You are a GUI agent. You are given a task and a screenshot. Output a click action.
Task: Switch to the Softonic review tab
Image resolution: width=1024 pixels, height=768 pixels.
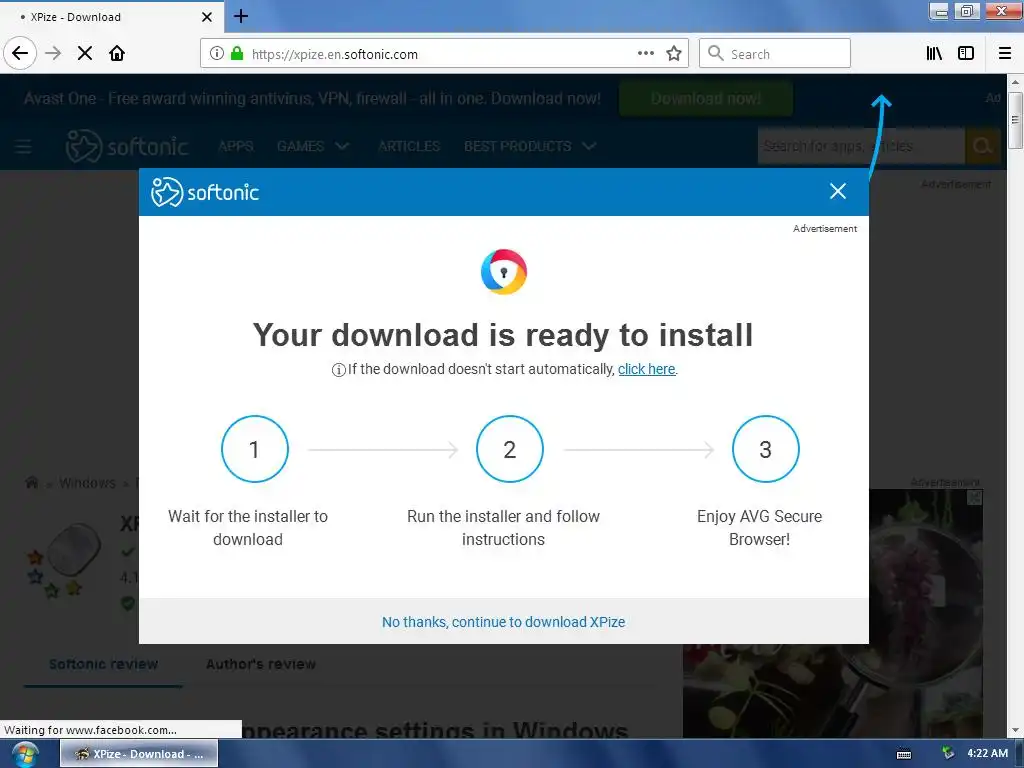103,664
